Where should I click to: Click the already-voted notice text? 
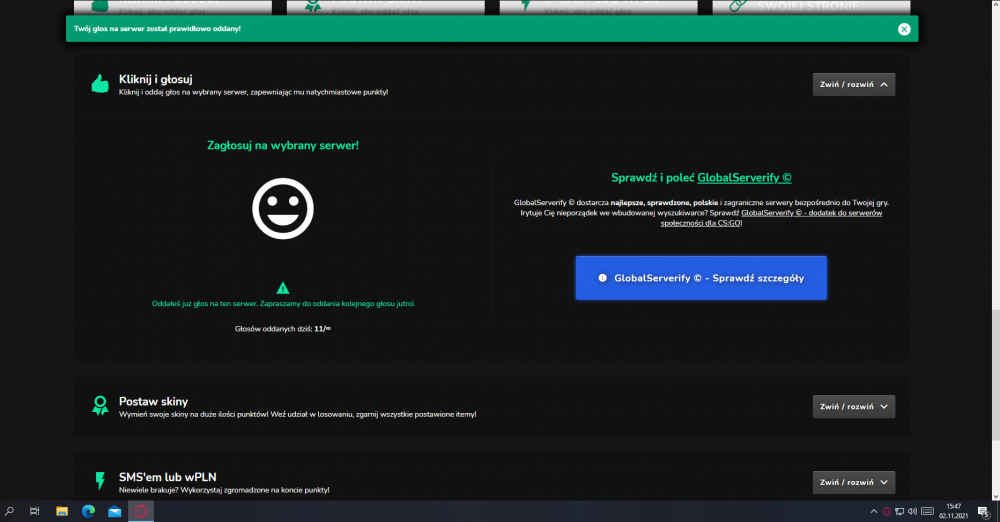[283, 304]
